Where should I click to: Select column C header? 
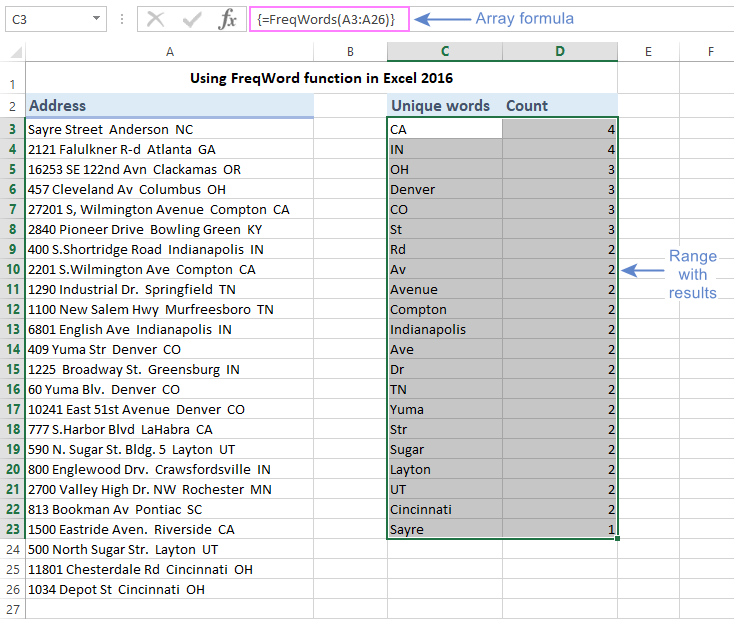445,52
